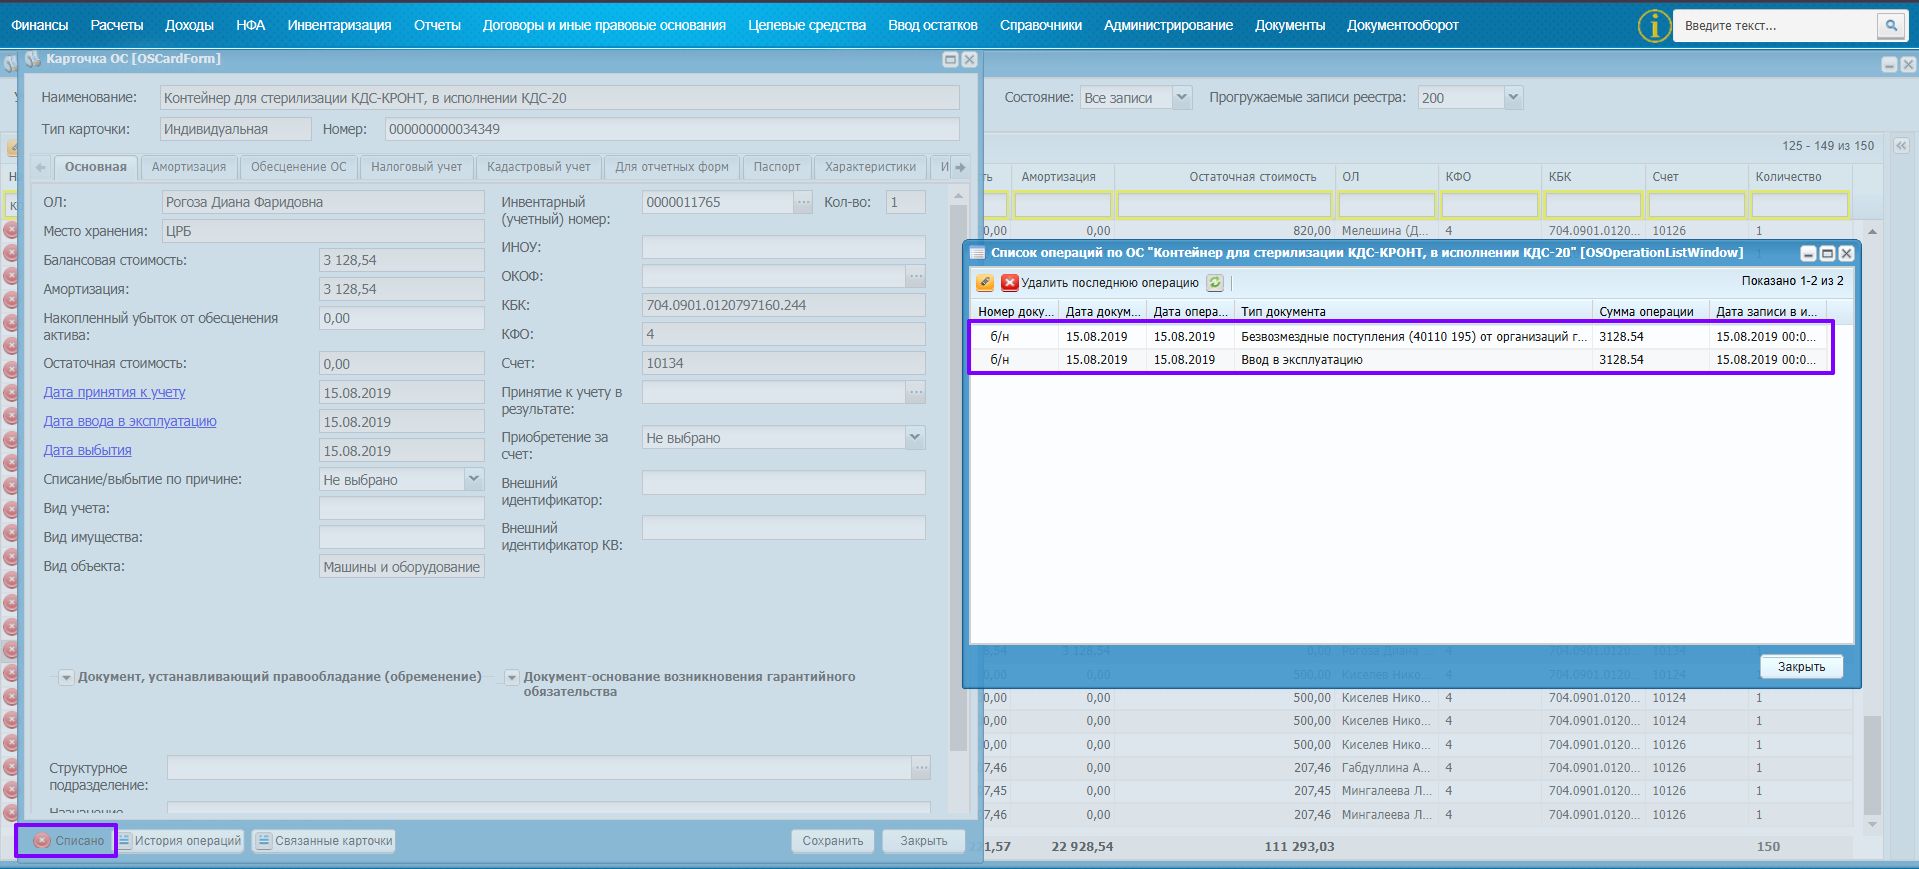
Task: Open Дата выбытия link
Action: point(88,451)
